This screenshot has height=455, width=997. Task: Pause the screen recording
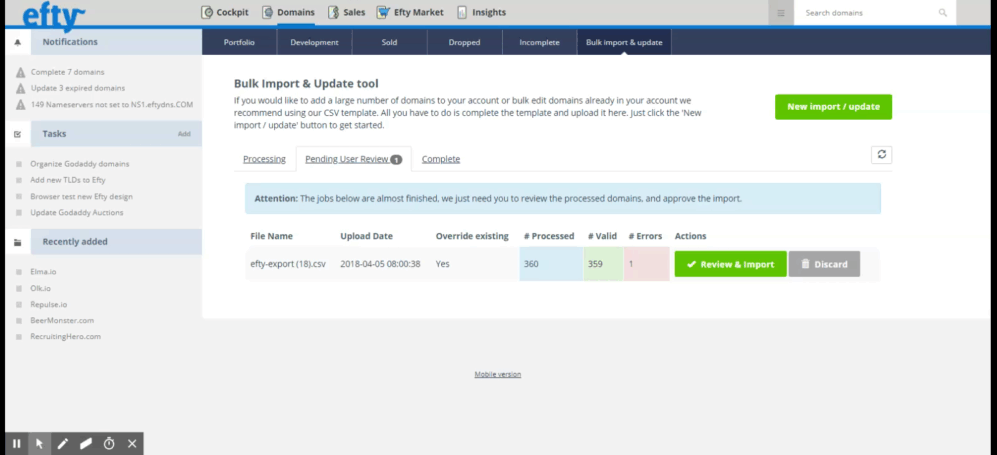[17, 444]
